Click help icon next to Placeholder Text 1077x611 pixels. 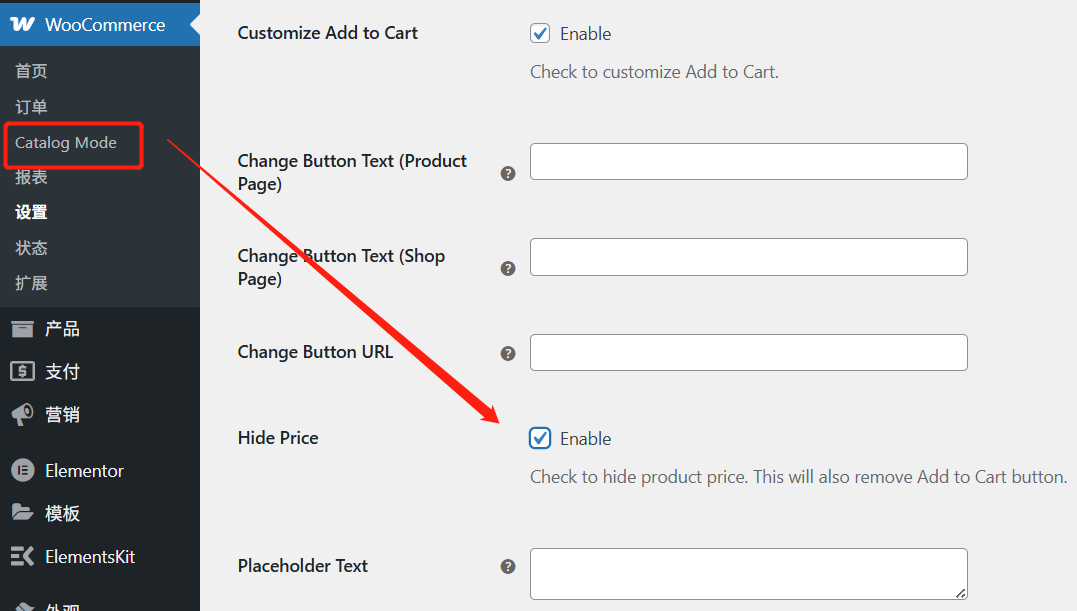pos(508,567)
